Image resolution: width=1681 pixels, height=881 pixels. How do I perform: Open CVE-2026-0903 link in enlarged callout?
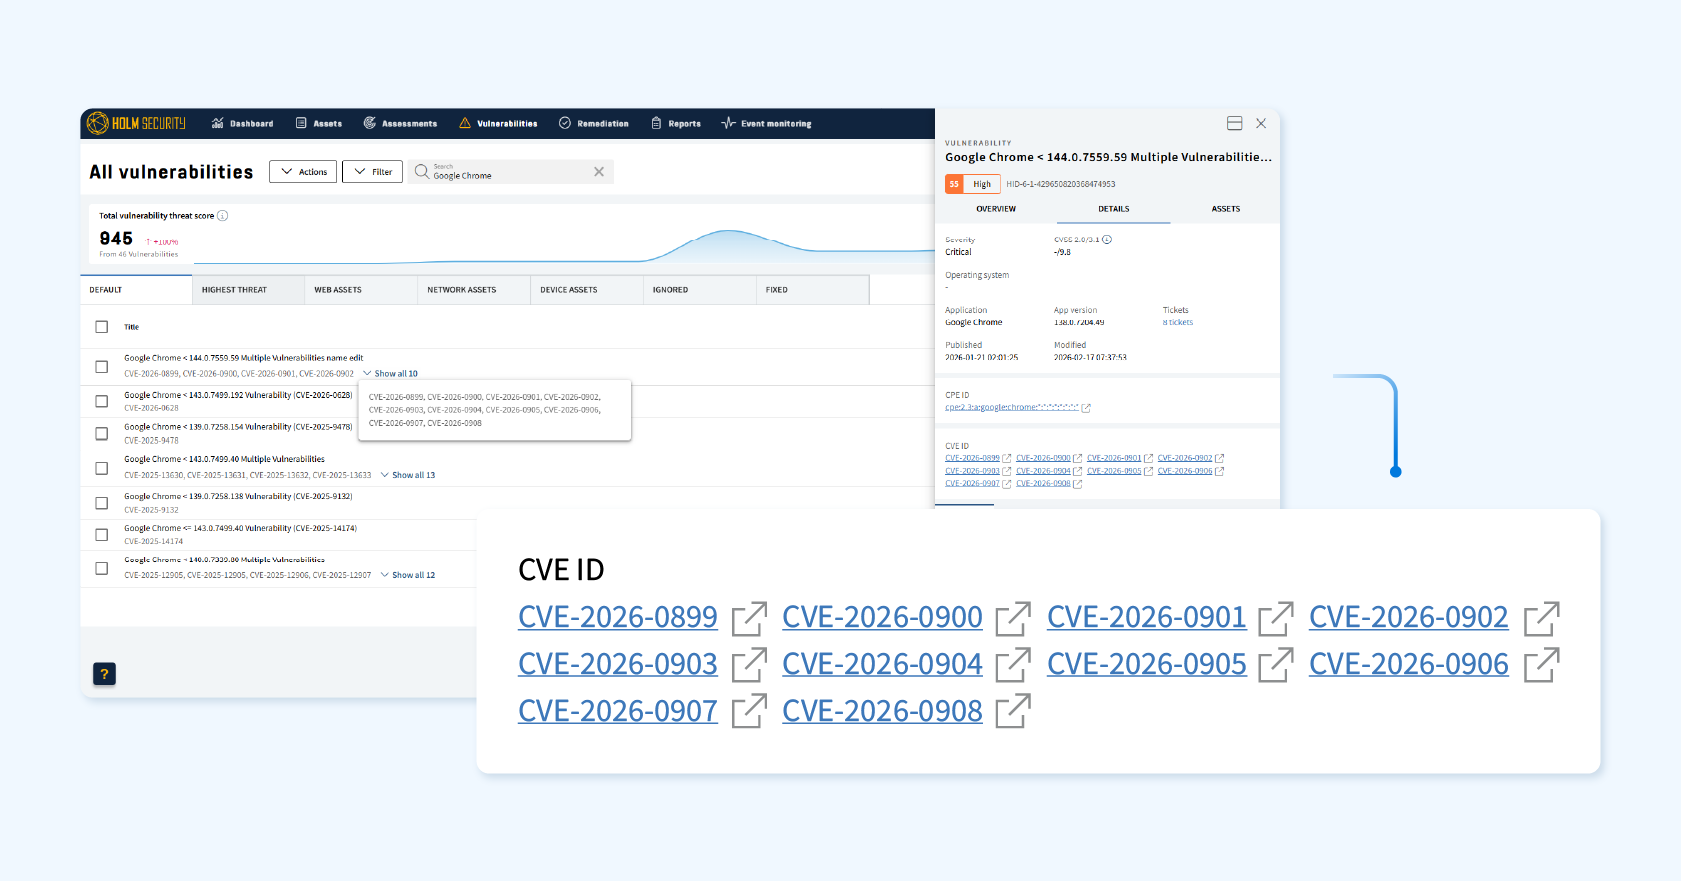(x=618, y=664)
